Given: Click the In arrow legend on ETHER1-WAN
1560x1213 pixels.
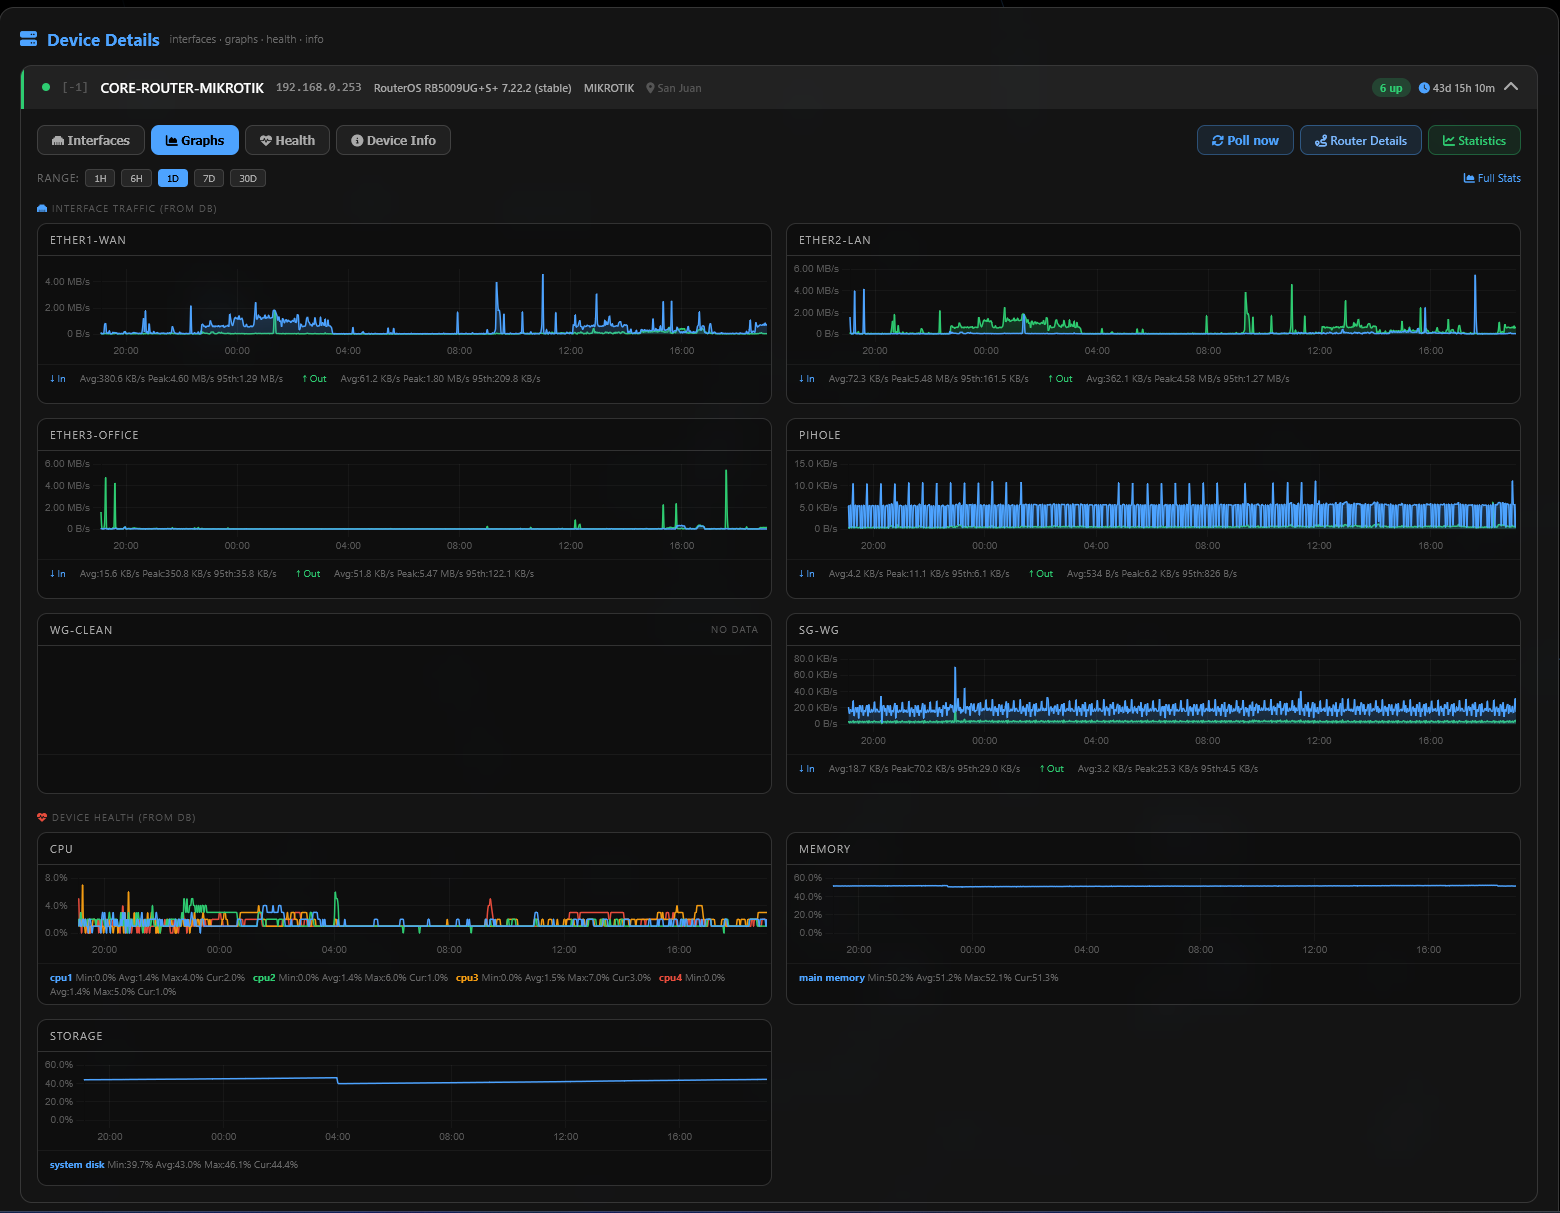Looking at the screenshot, I should [58, 379].
